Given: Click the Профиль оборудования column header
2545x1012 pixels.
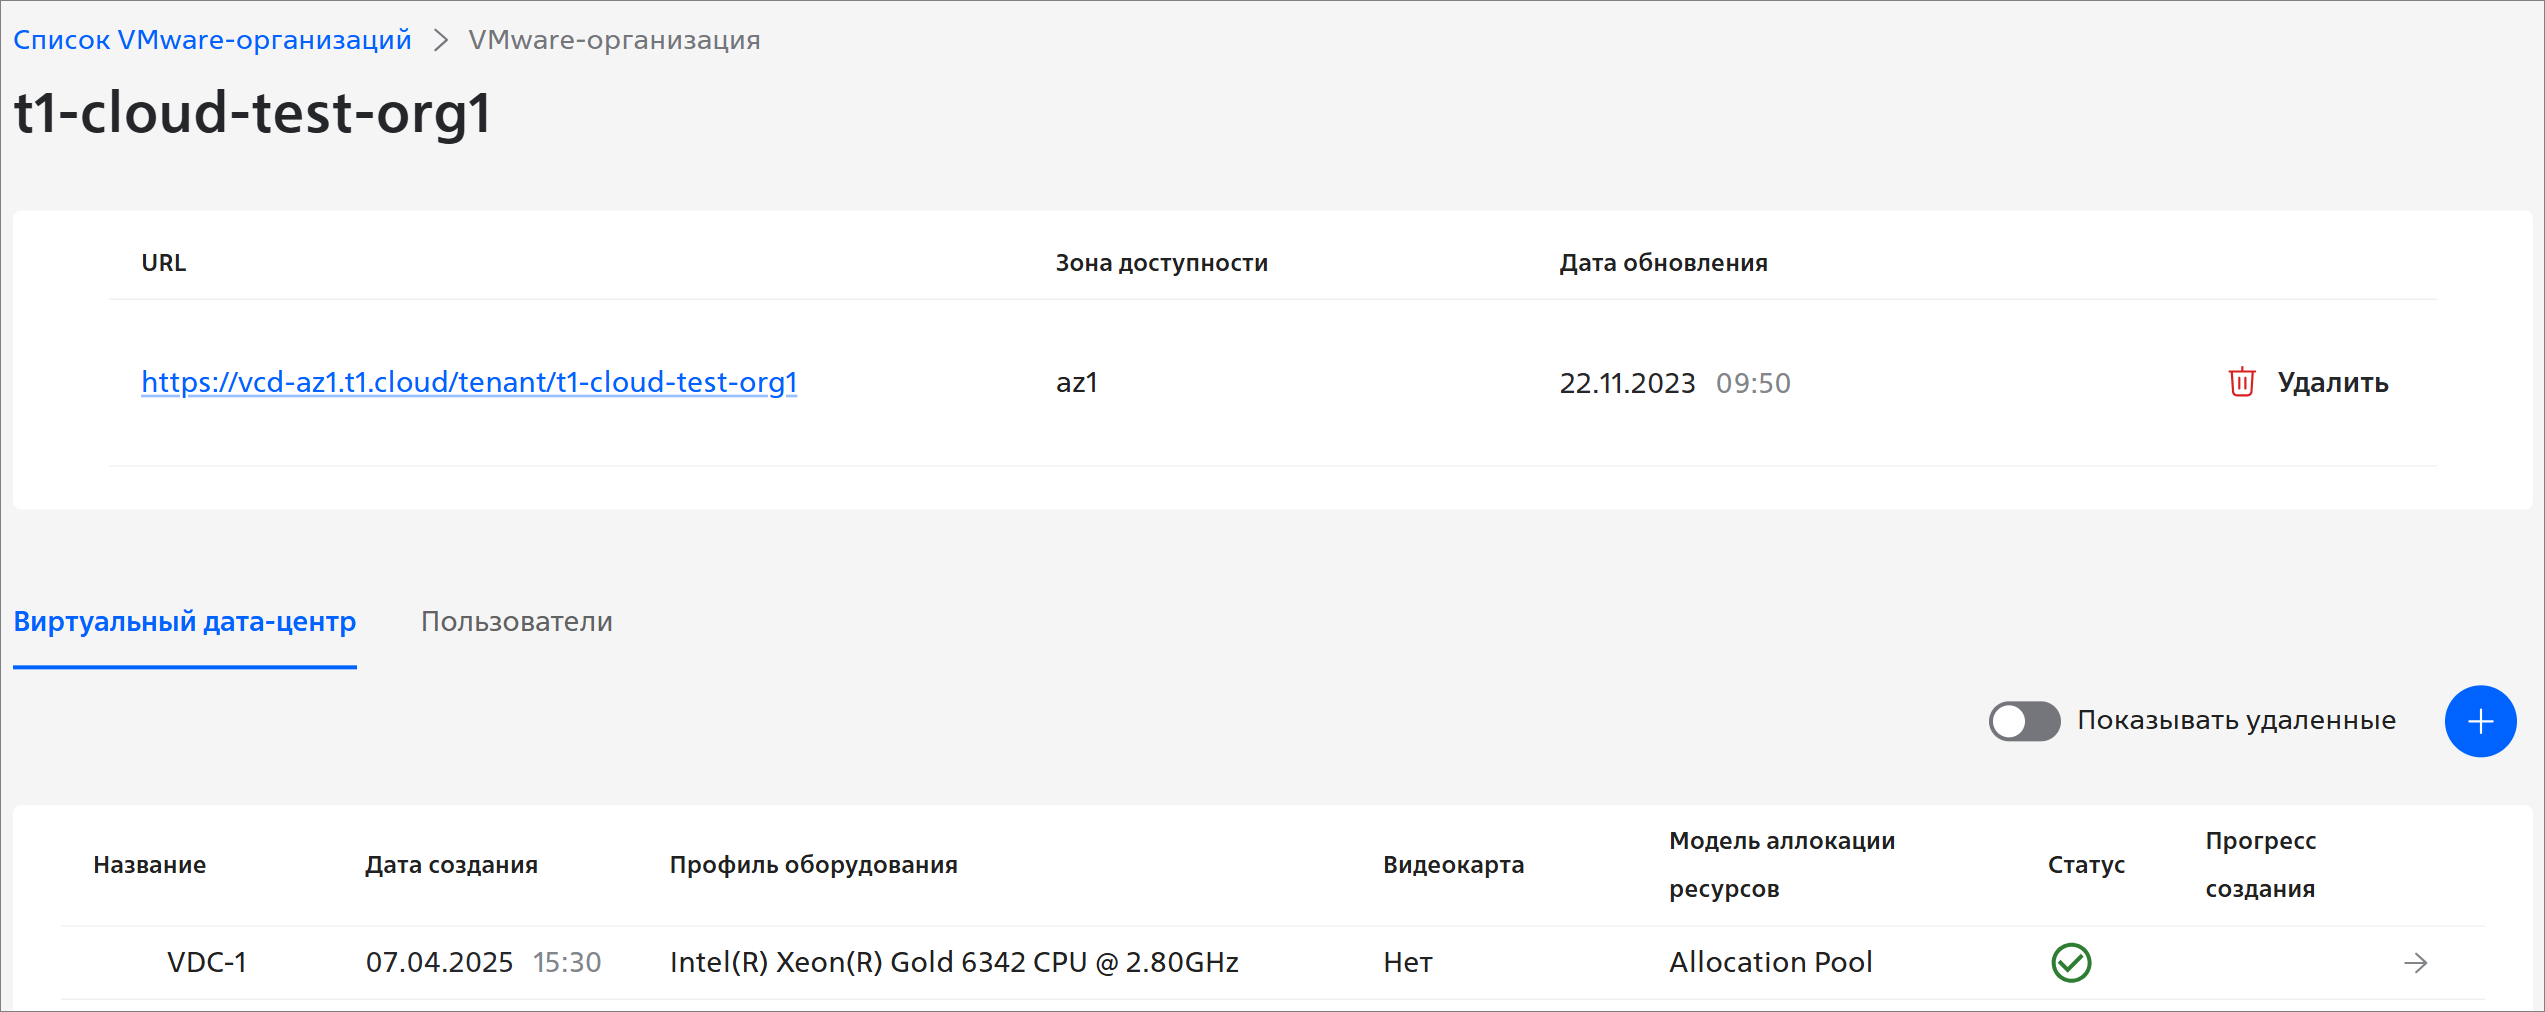Looking at the screenshot, I should point(813,865).
